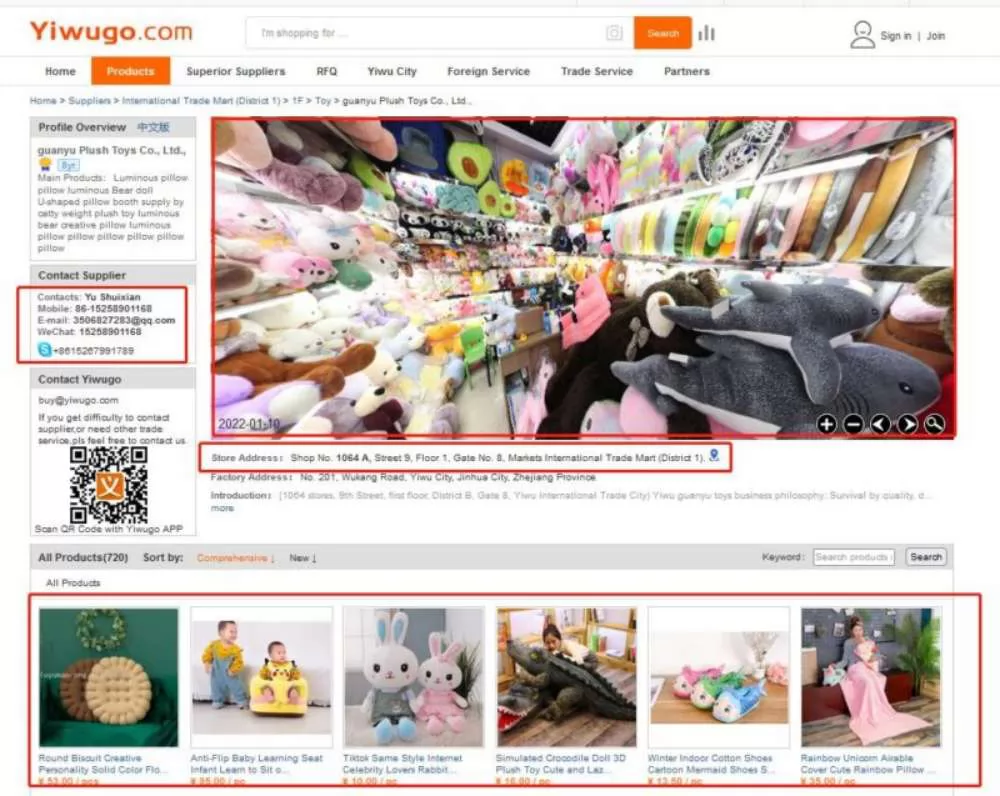Select the All Products category row
Screen dimensions: 1000x796
pos(73,583)
